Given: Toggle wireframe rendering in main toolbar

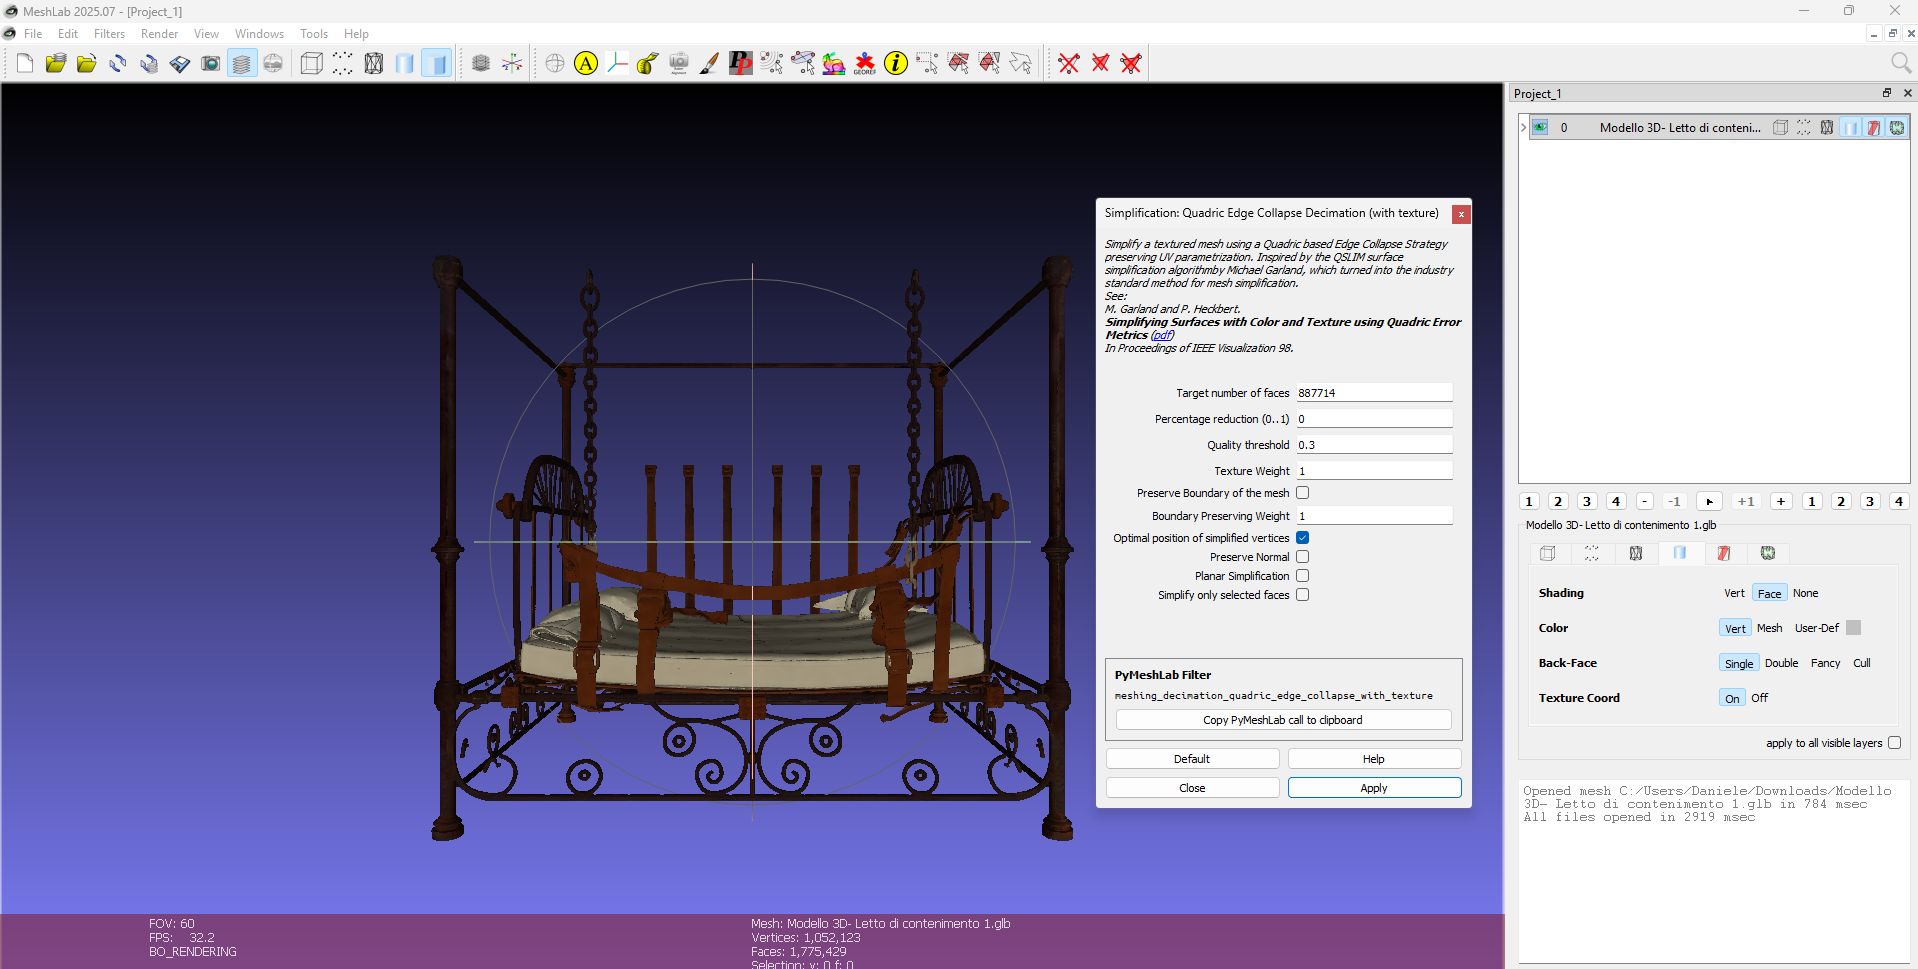Looking at the screenshot, I should [x=374, y=64].
